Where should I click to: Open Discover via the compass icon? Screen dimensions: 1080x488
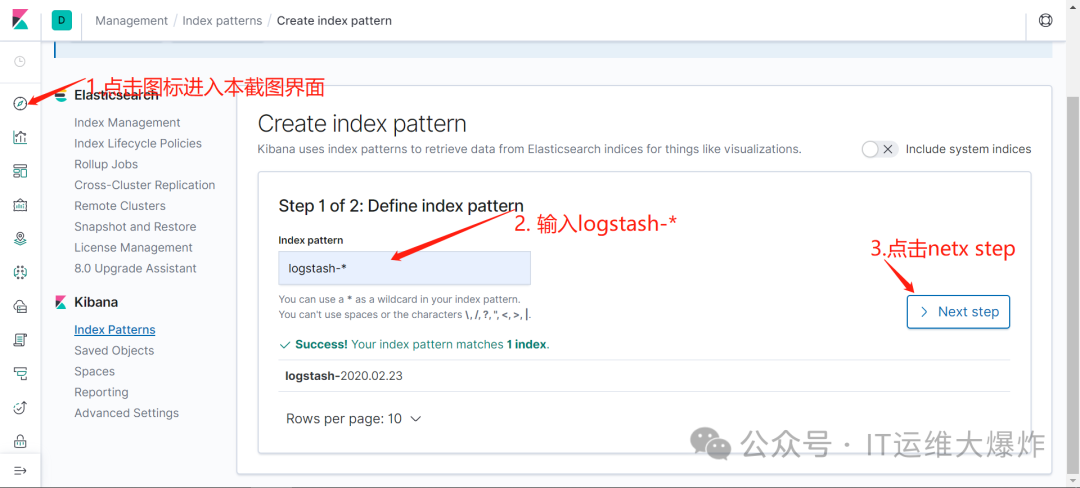pyautogui.click(x=20, y=103)
